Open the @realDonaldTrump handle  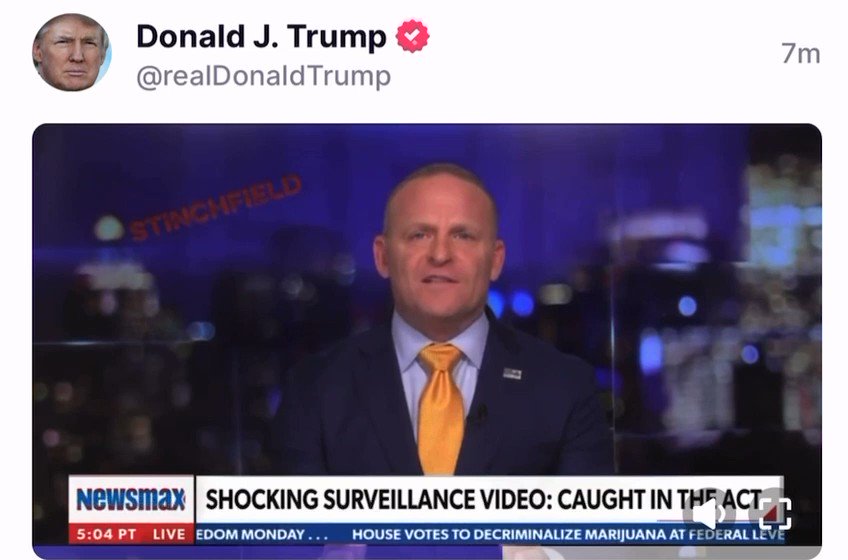263,76
